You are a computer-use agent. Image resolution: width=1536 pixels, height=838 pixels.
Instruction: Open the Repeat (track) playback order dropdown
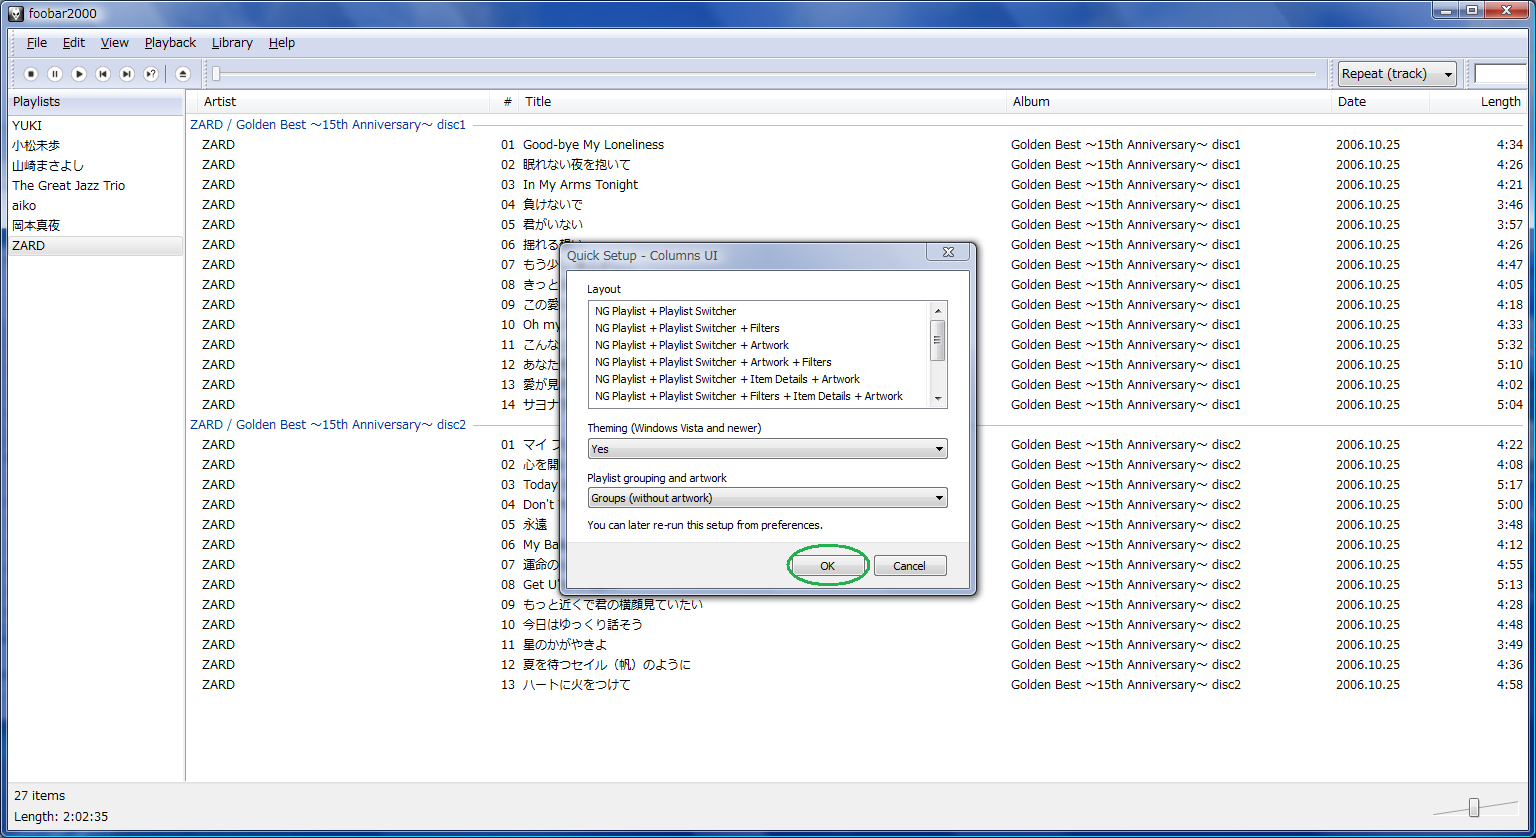click(1398, 74)
